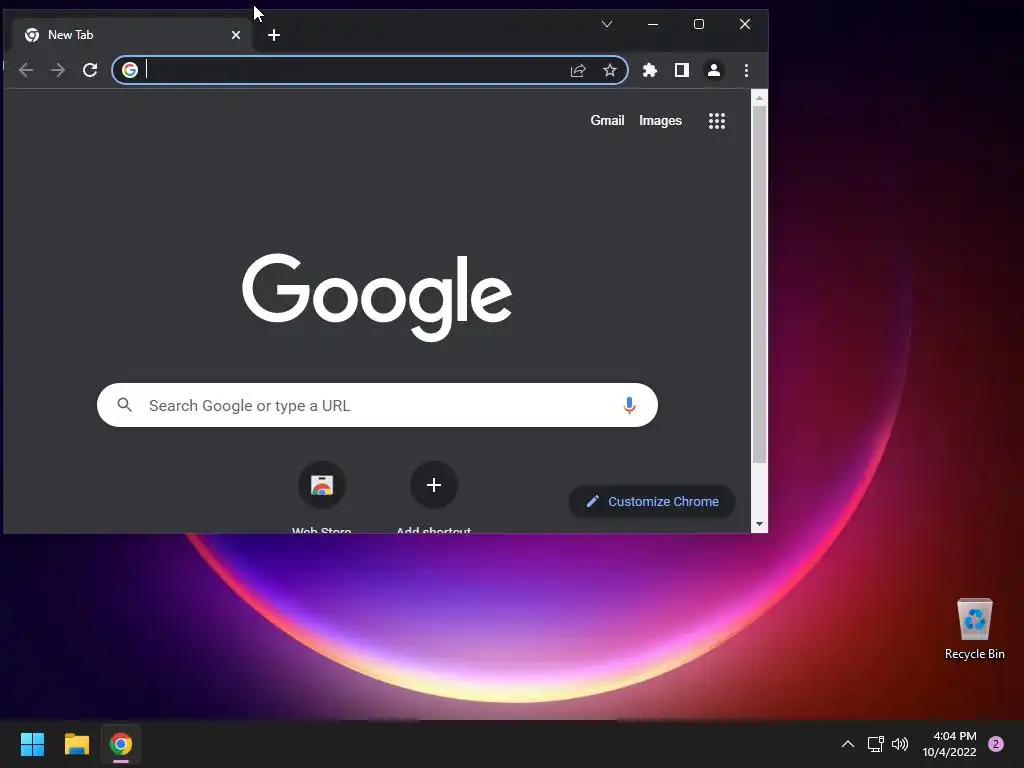
Task: Start voice search with microphone icon
Action: 630,405
